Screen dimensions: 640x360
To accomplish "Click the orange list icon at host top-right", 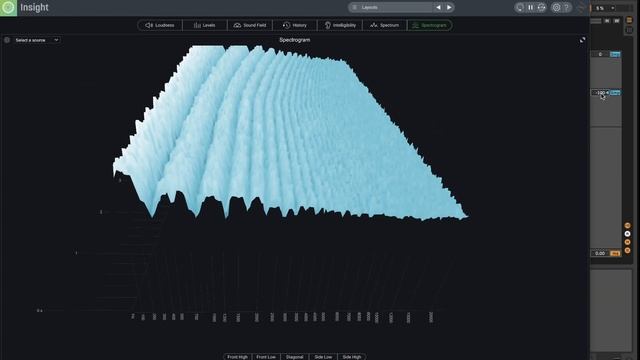I will click(x=629, y=20).
